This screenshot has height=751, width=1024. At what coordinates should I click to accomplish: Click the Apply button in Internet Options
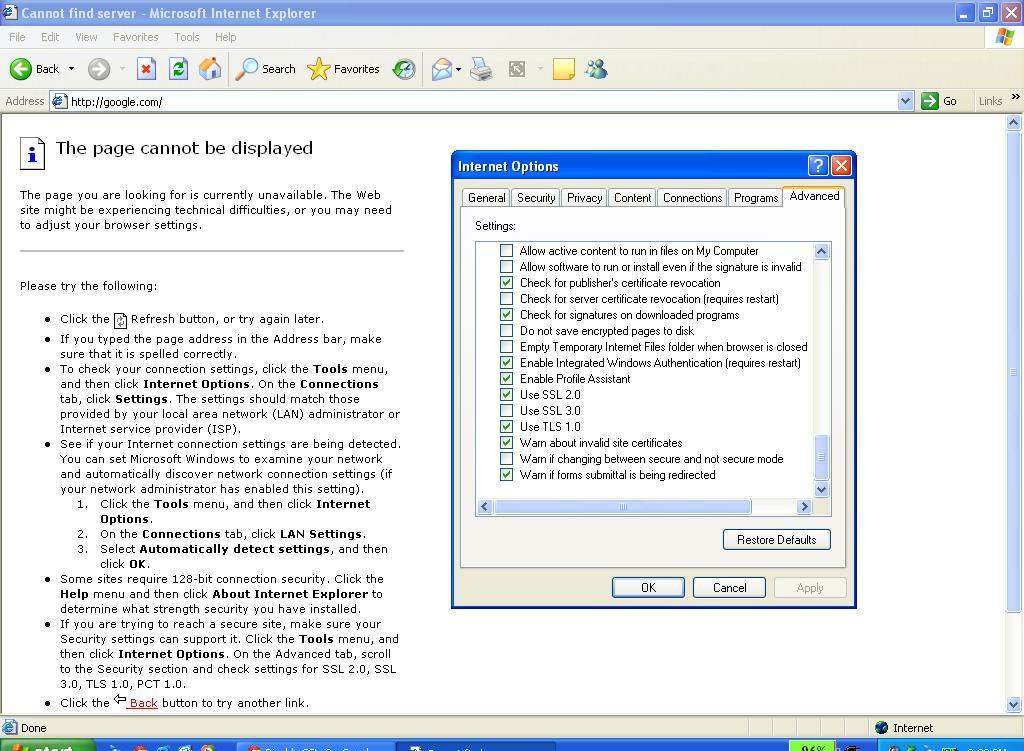[810, 588]
